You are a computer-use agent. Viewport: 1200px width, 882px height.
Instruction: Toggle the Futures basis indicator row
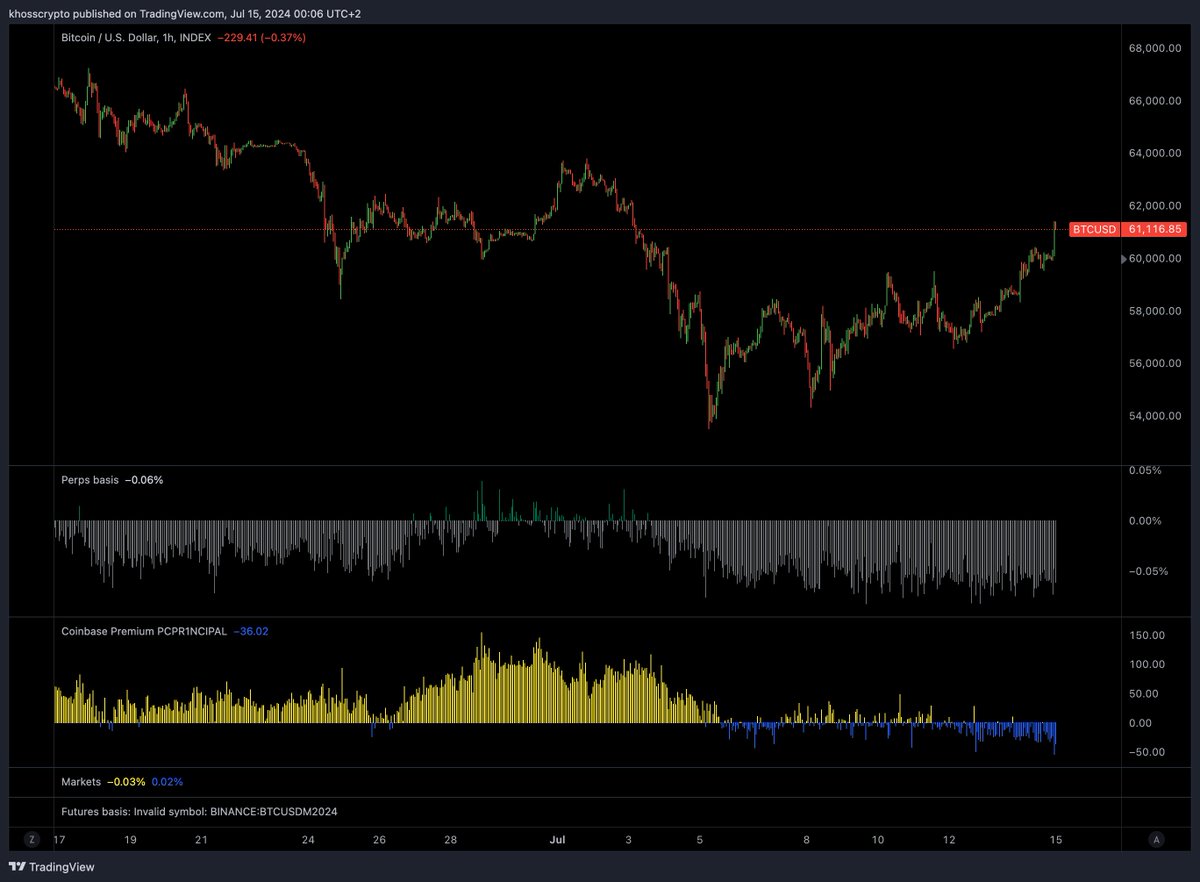(98, 812)
